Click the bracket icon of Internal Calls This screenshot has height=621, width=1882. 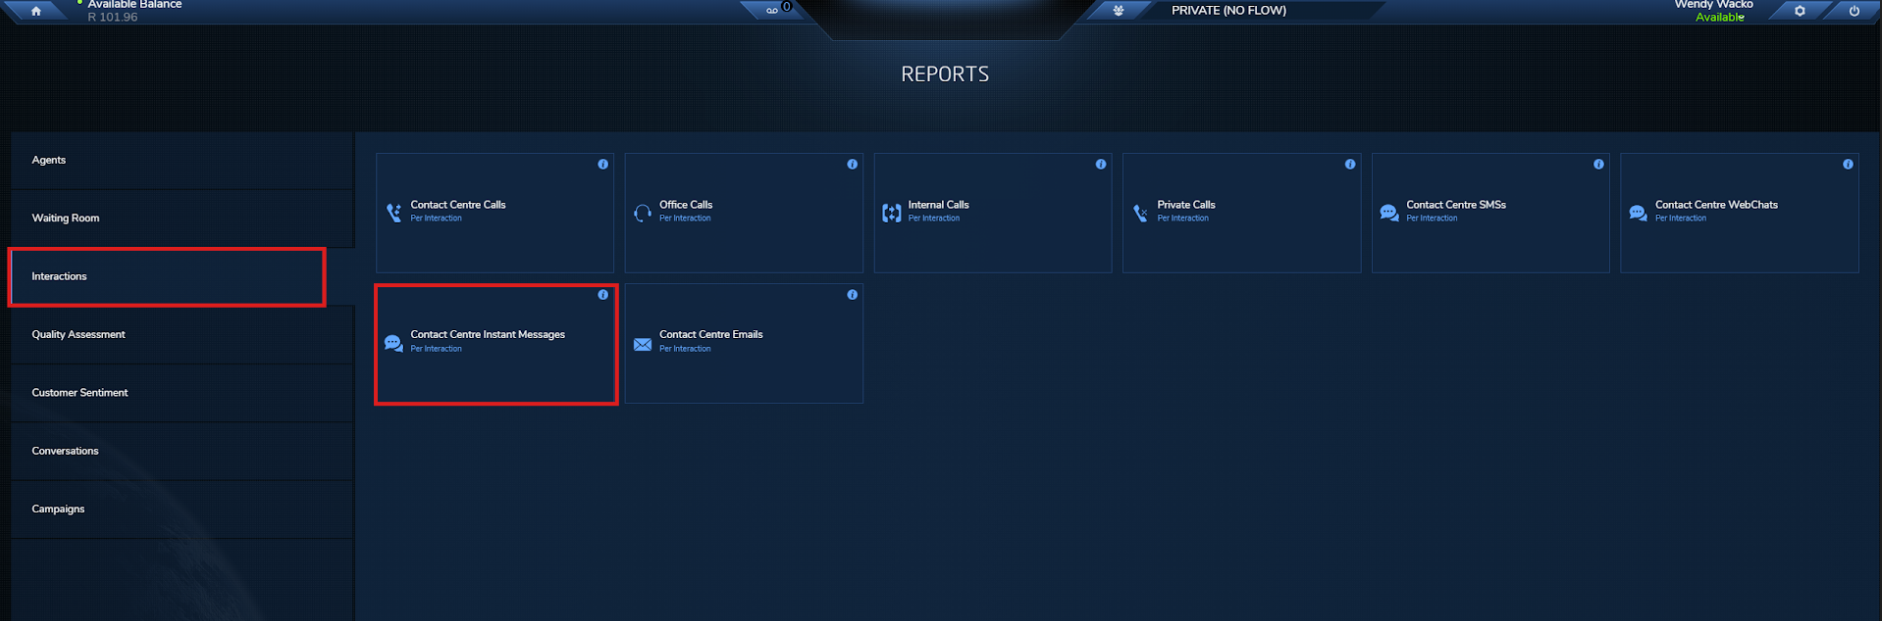click(x=892, y=213)
